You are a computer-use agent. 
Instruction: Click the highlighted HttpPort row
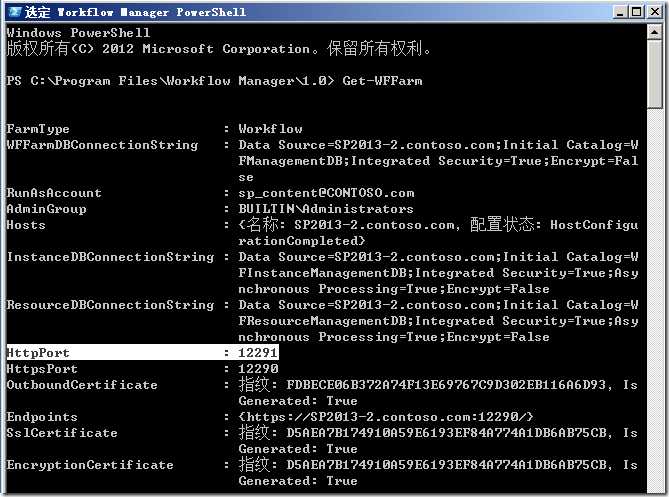pos(142,353)
